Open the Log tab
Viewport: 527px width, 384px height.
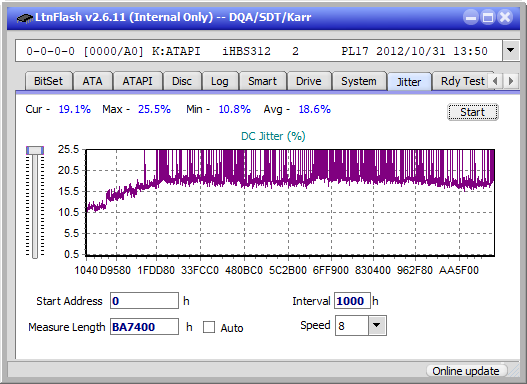pos(219,81)
